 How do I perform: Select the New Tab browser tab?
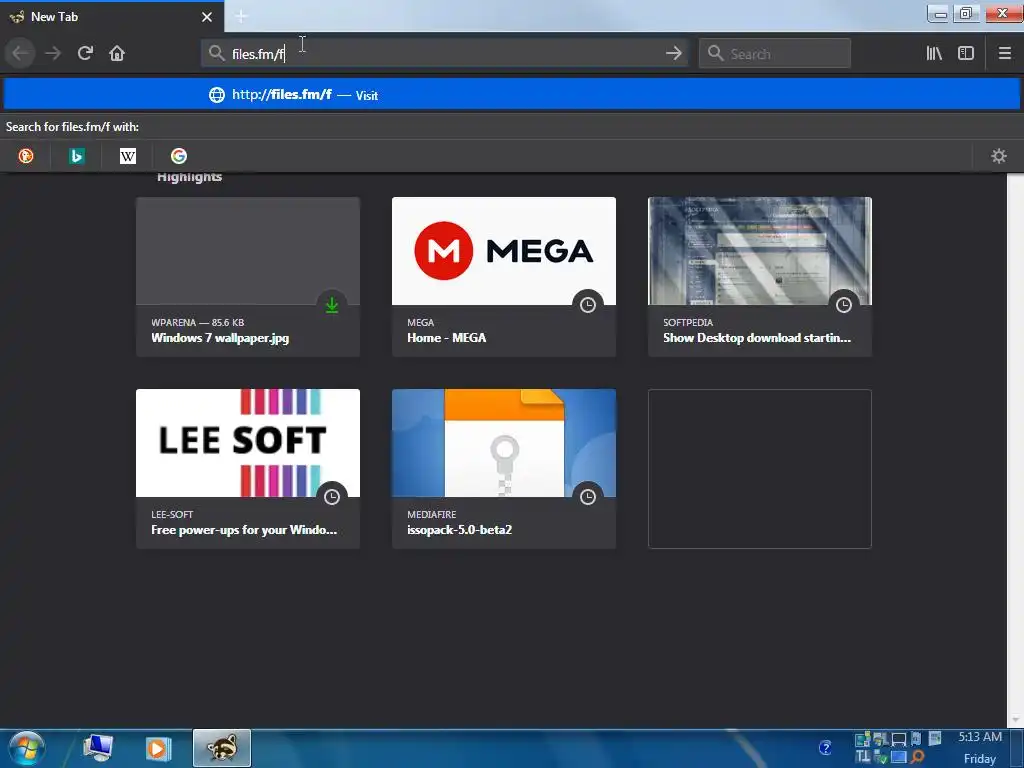pos(112,17)
